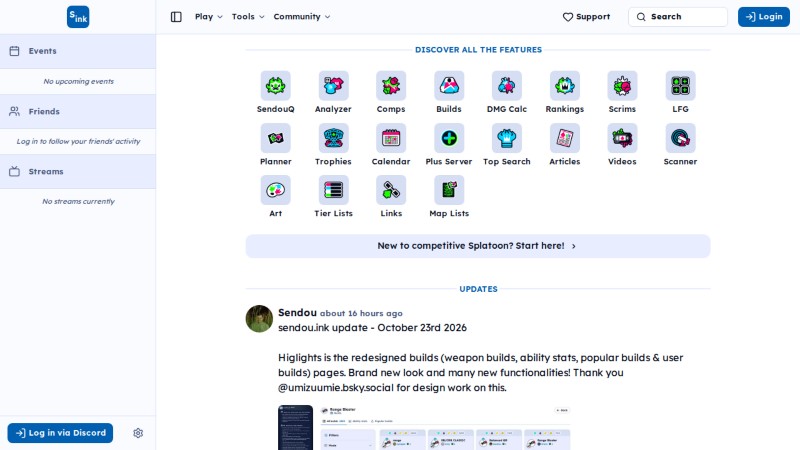Toggle the sidebar panel icon
The image size is (800, 450).
[176, 17]
